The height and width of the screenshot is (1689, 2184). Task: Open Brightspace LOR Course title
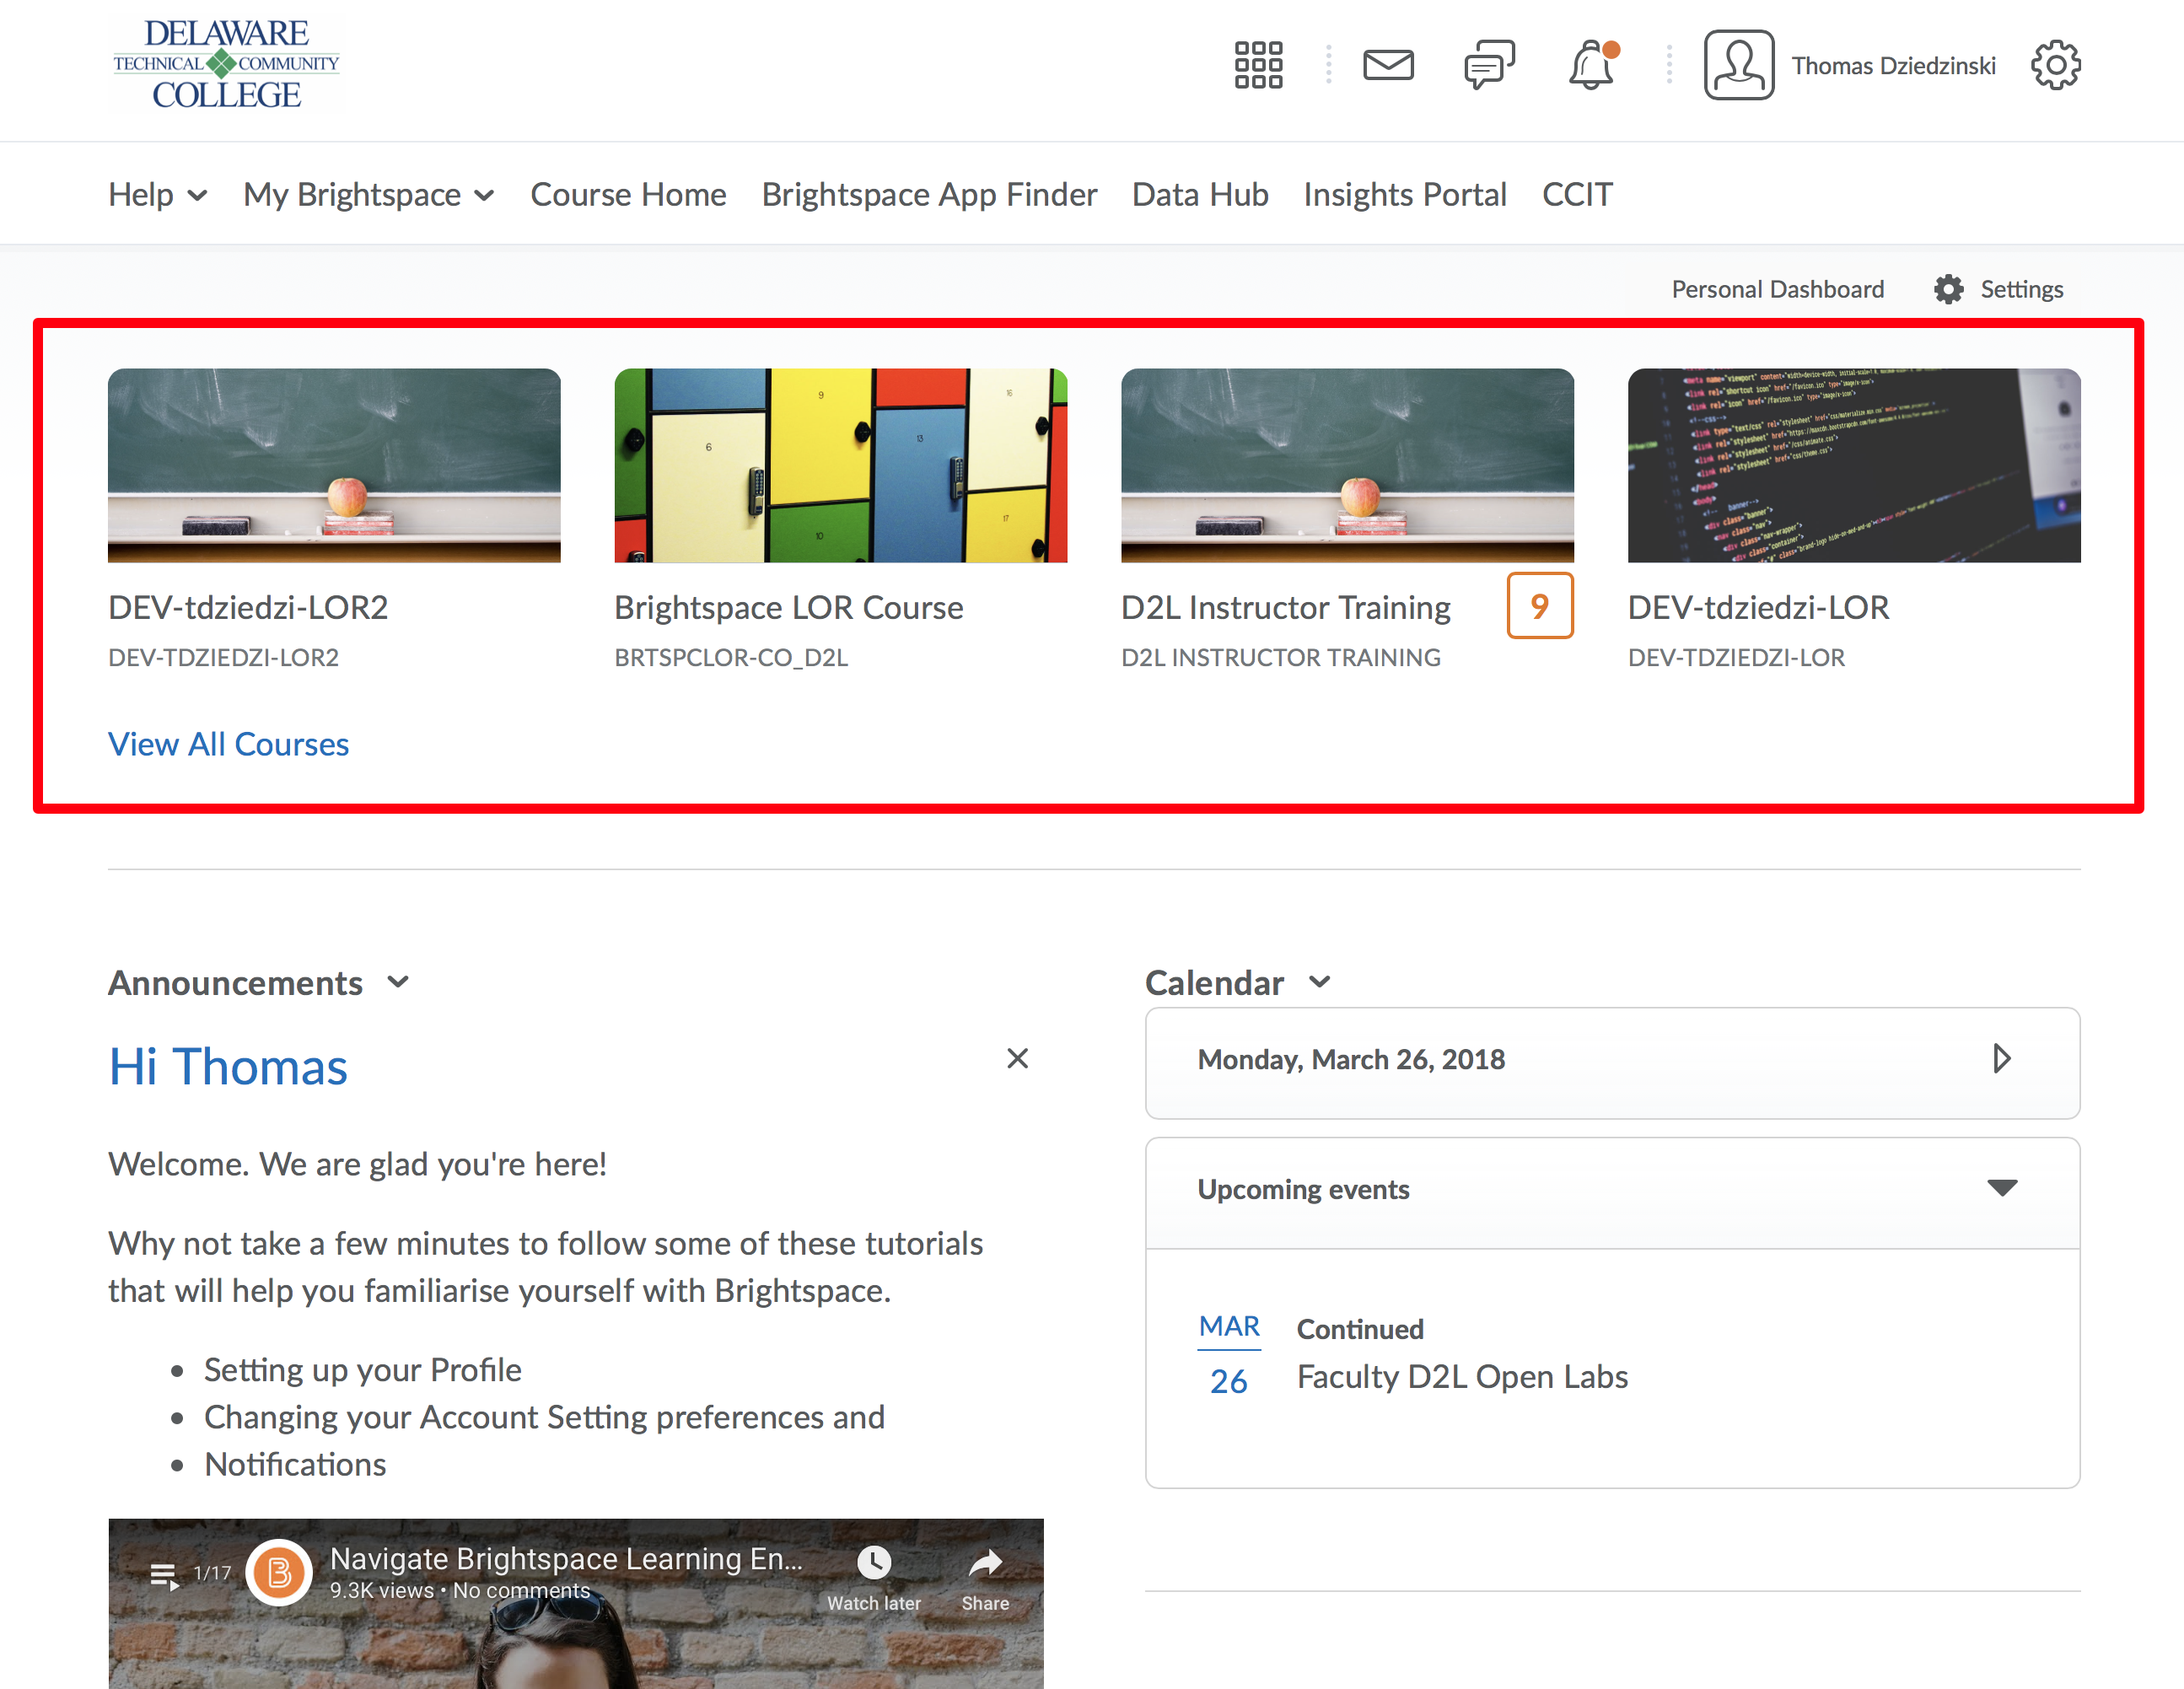(x=789, y=607)
